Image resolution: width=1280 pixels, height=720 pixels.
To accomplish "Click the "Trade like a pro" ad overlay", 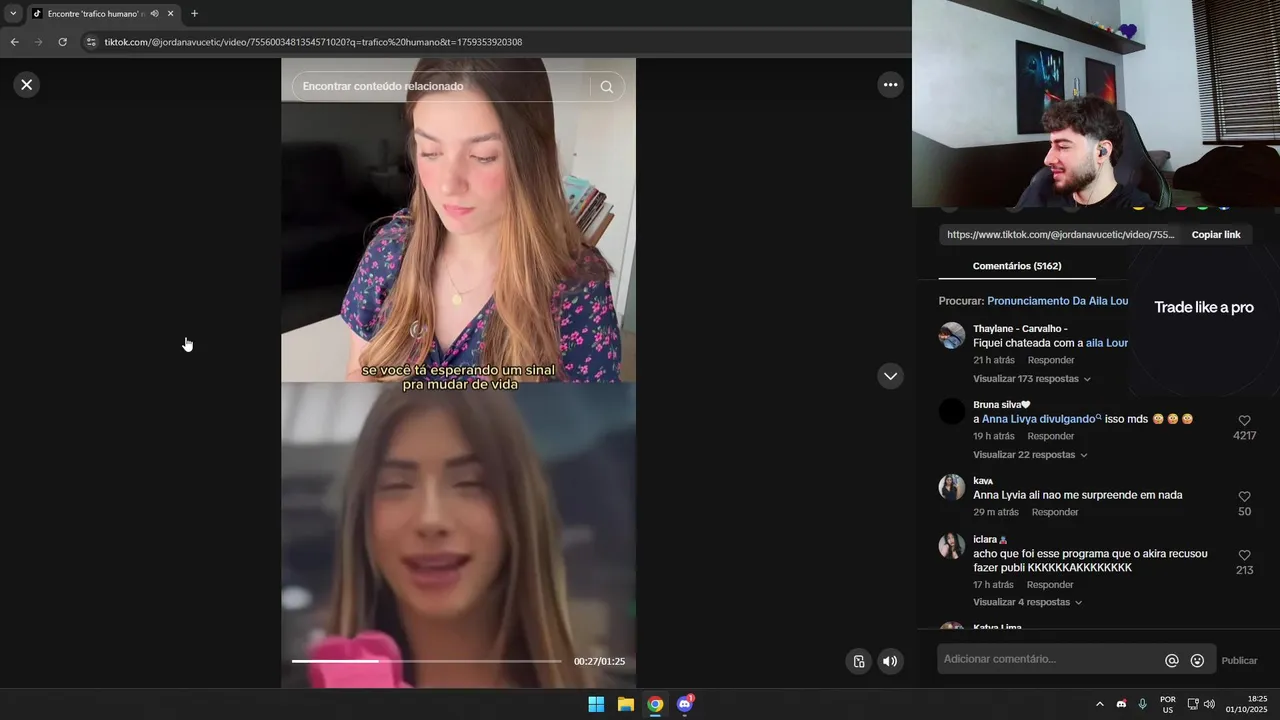I will [x=1204, y=307].
